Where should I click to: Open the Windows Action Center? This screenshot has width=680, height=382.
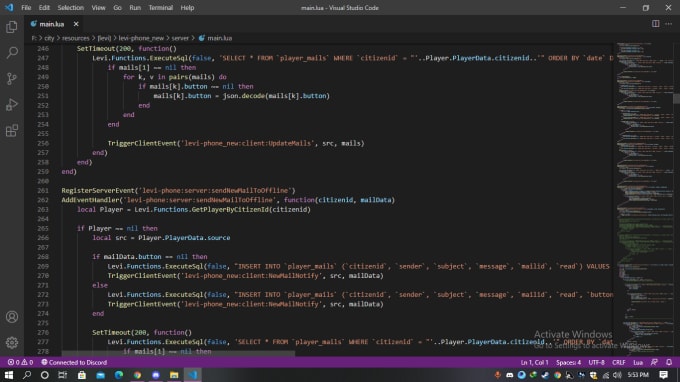point(664,375)
